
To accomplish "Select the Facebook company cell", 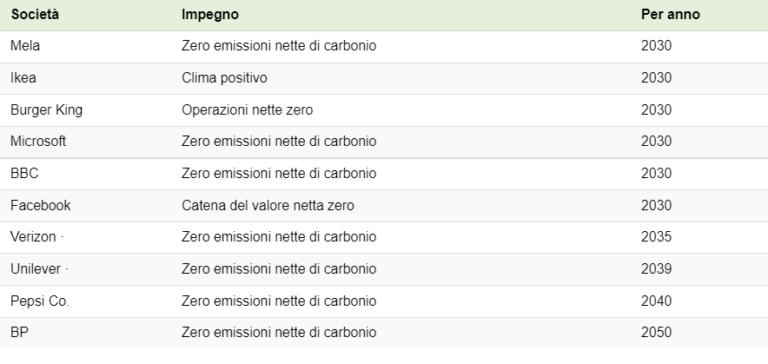I will (x=41, y=205).
